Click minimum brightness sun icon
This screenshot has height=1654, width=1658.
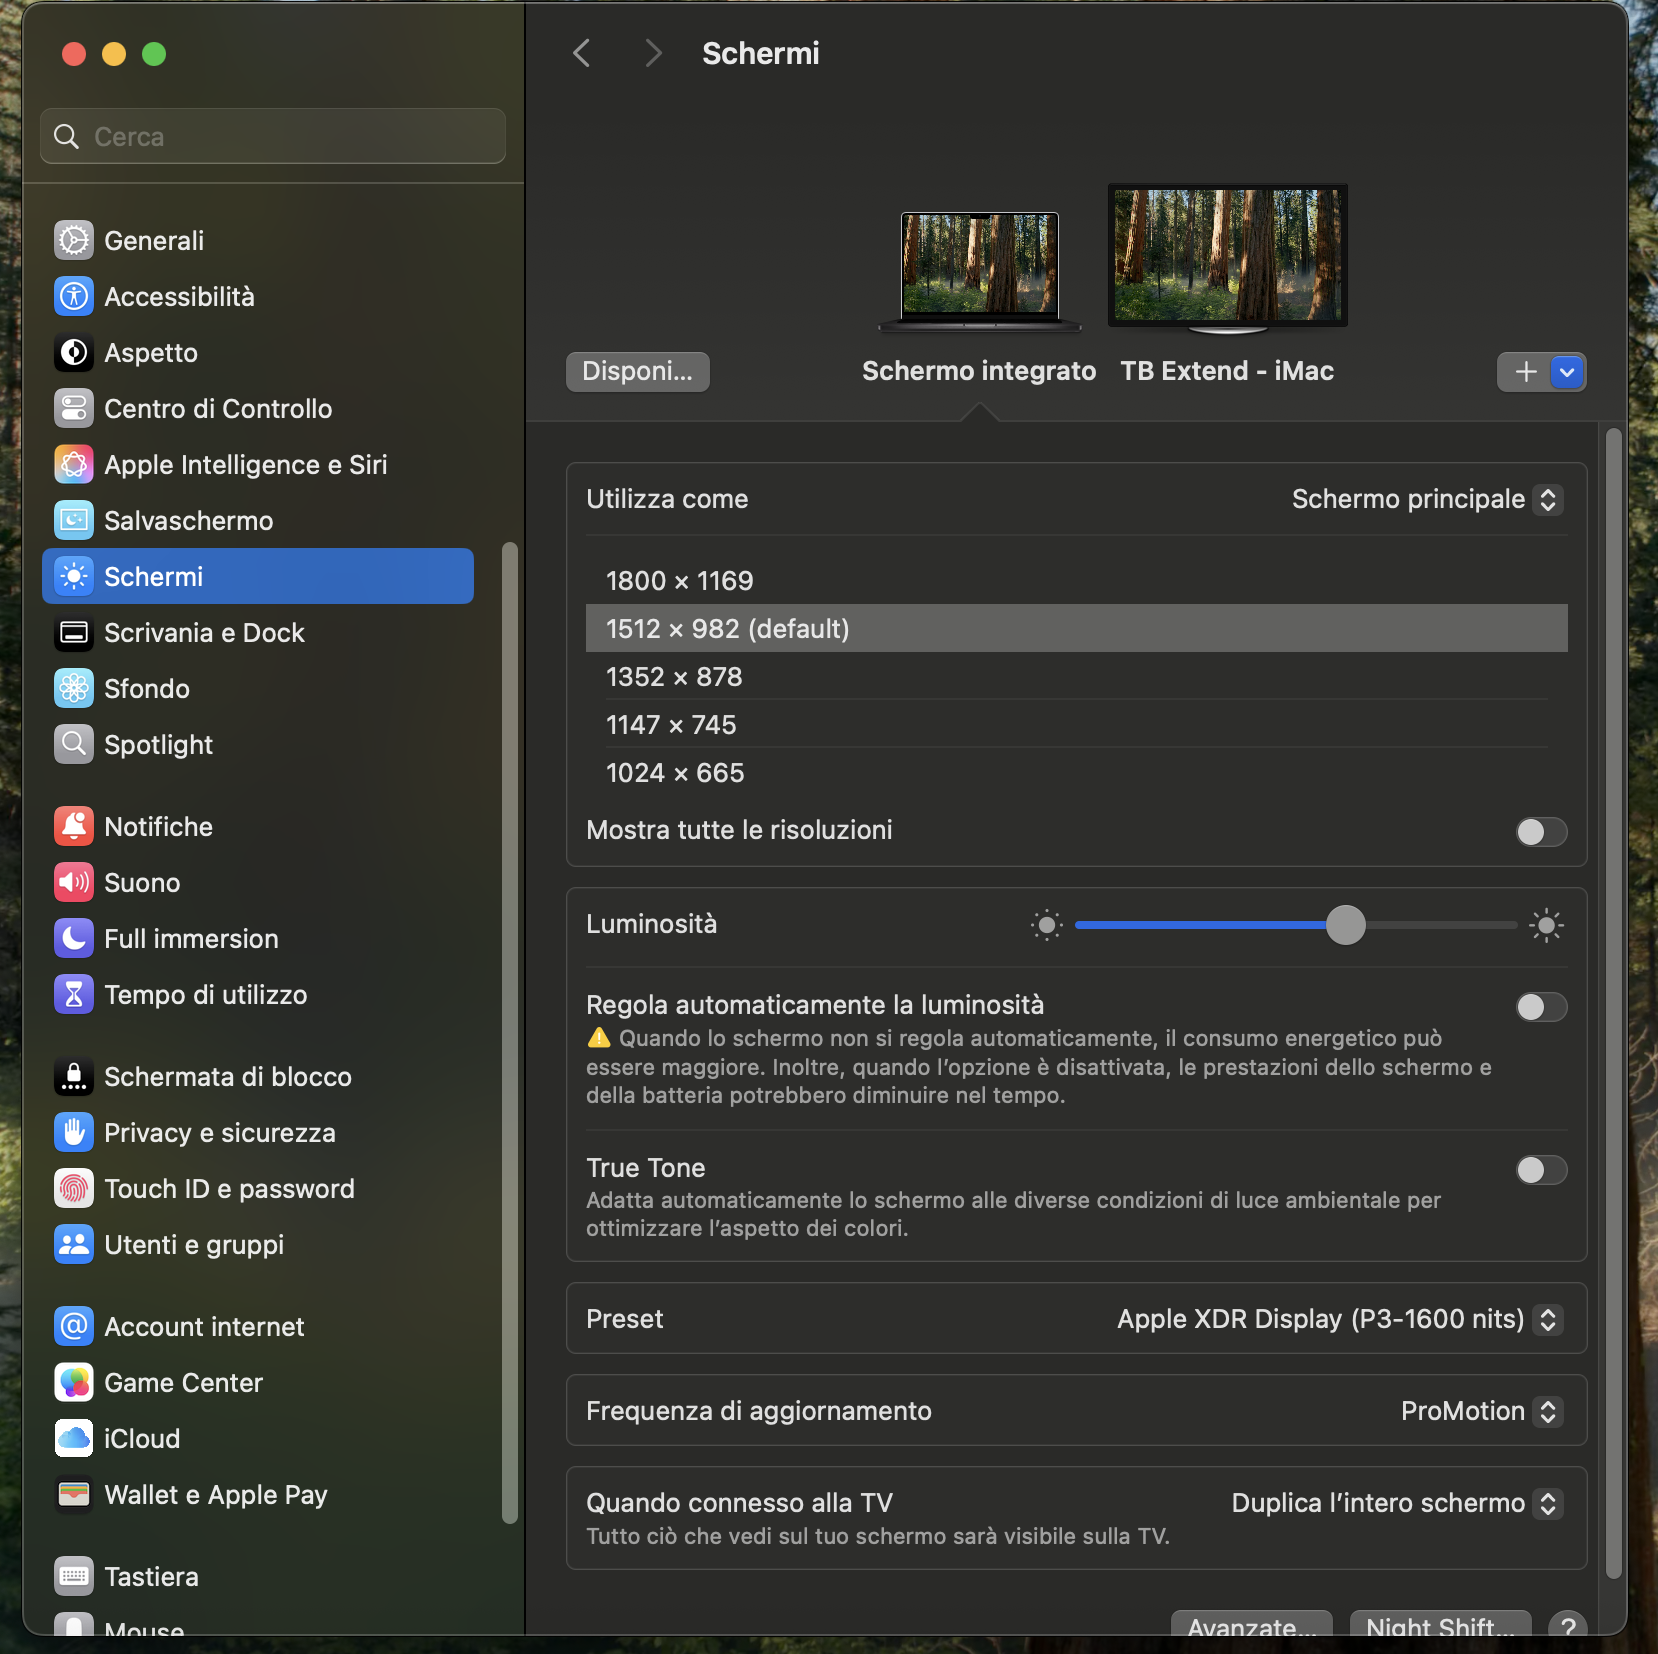[x=1047, y=925]
